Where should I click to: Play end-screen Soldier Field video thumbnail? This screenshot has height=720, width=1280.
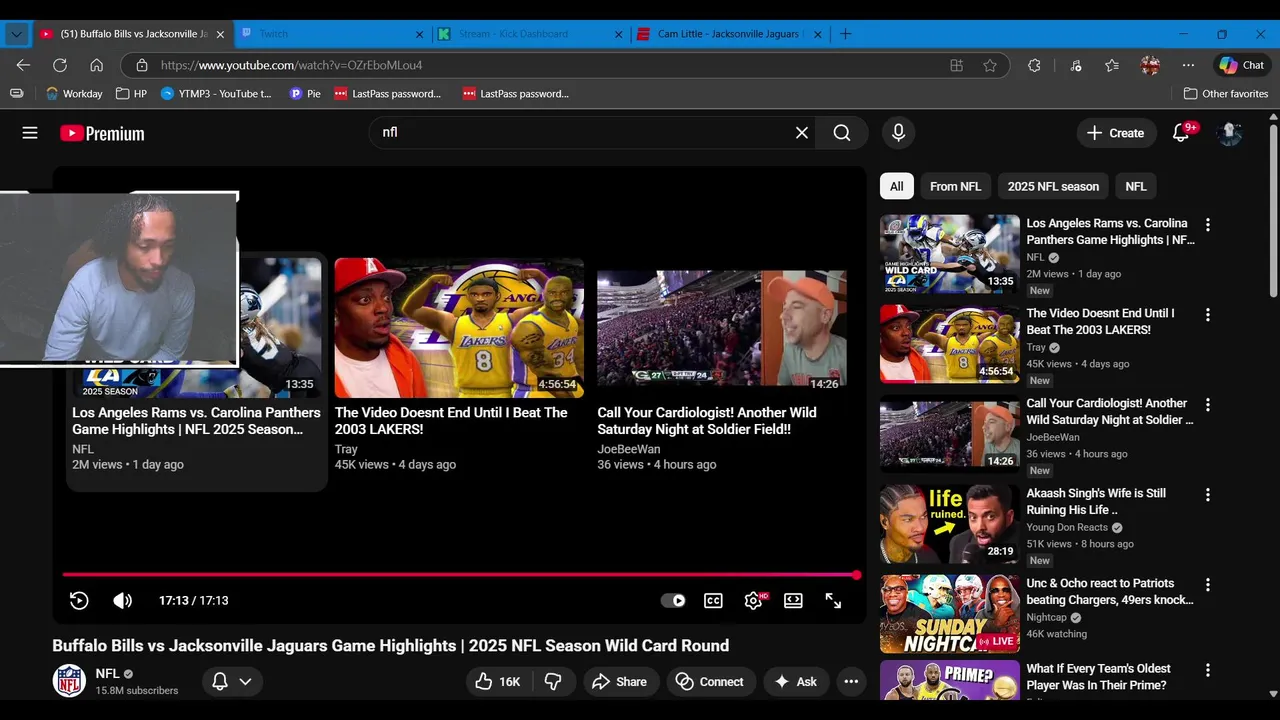[x=722, y=328]
